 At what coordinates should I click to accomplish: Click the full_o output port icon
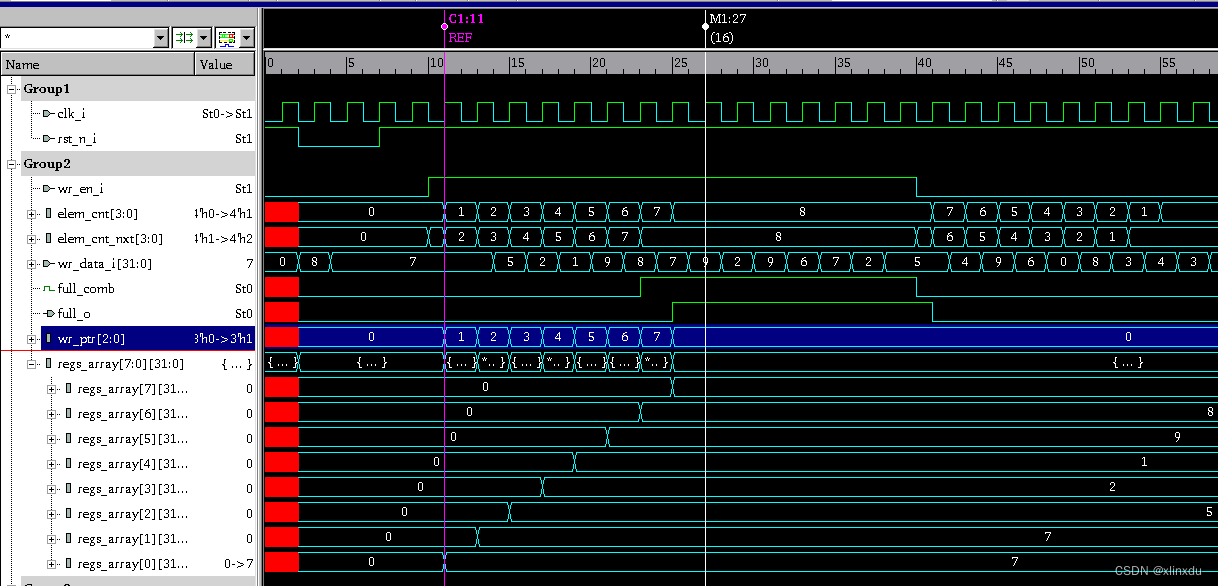point(48,314)
